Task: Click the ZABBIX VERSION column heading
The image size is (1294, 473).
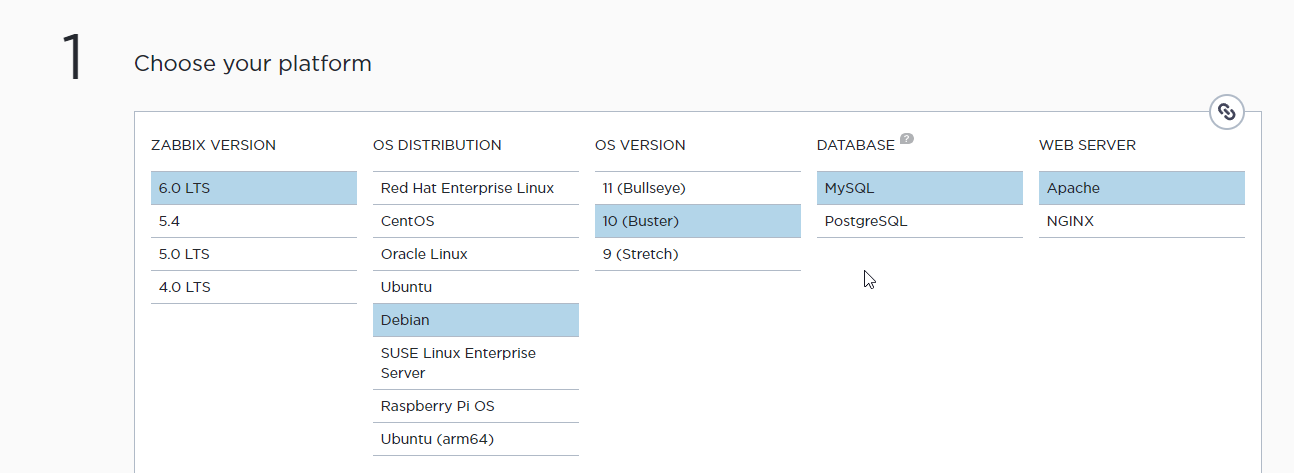Action: [213, 145]
